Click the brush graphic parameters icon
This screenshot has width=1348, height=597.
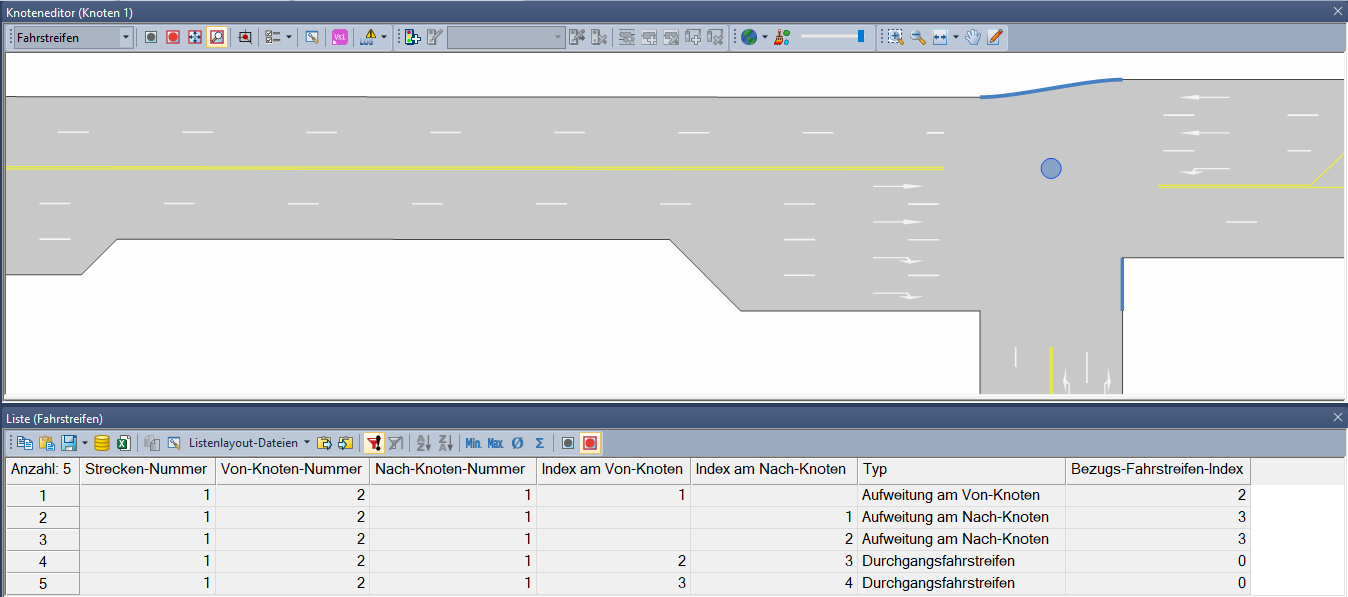tap(782, 37)
